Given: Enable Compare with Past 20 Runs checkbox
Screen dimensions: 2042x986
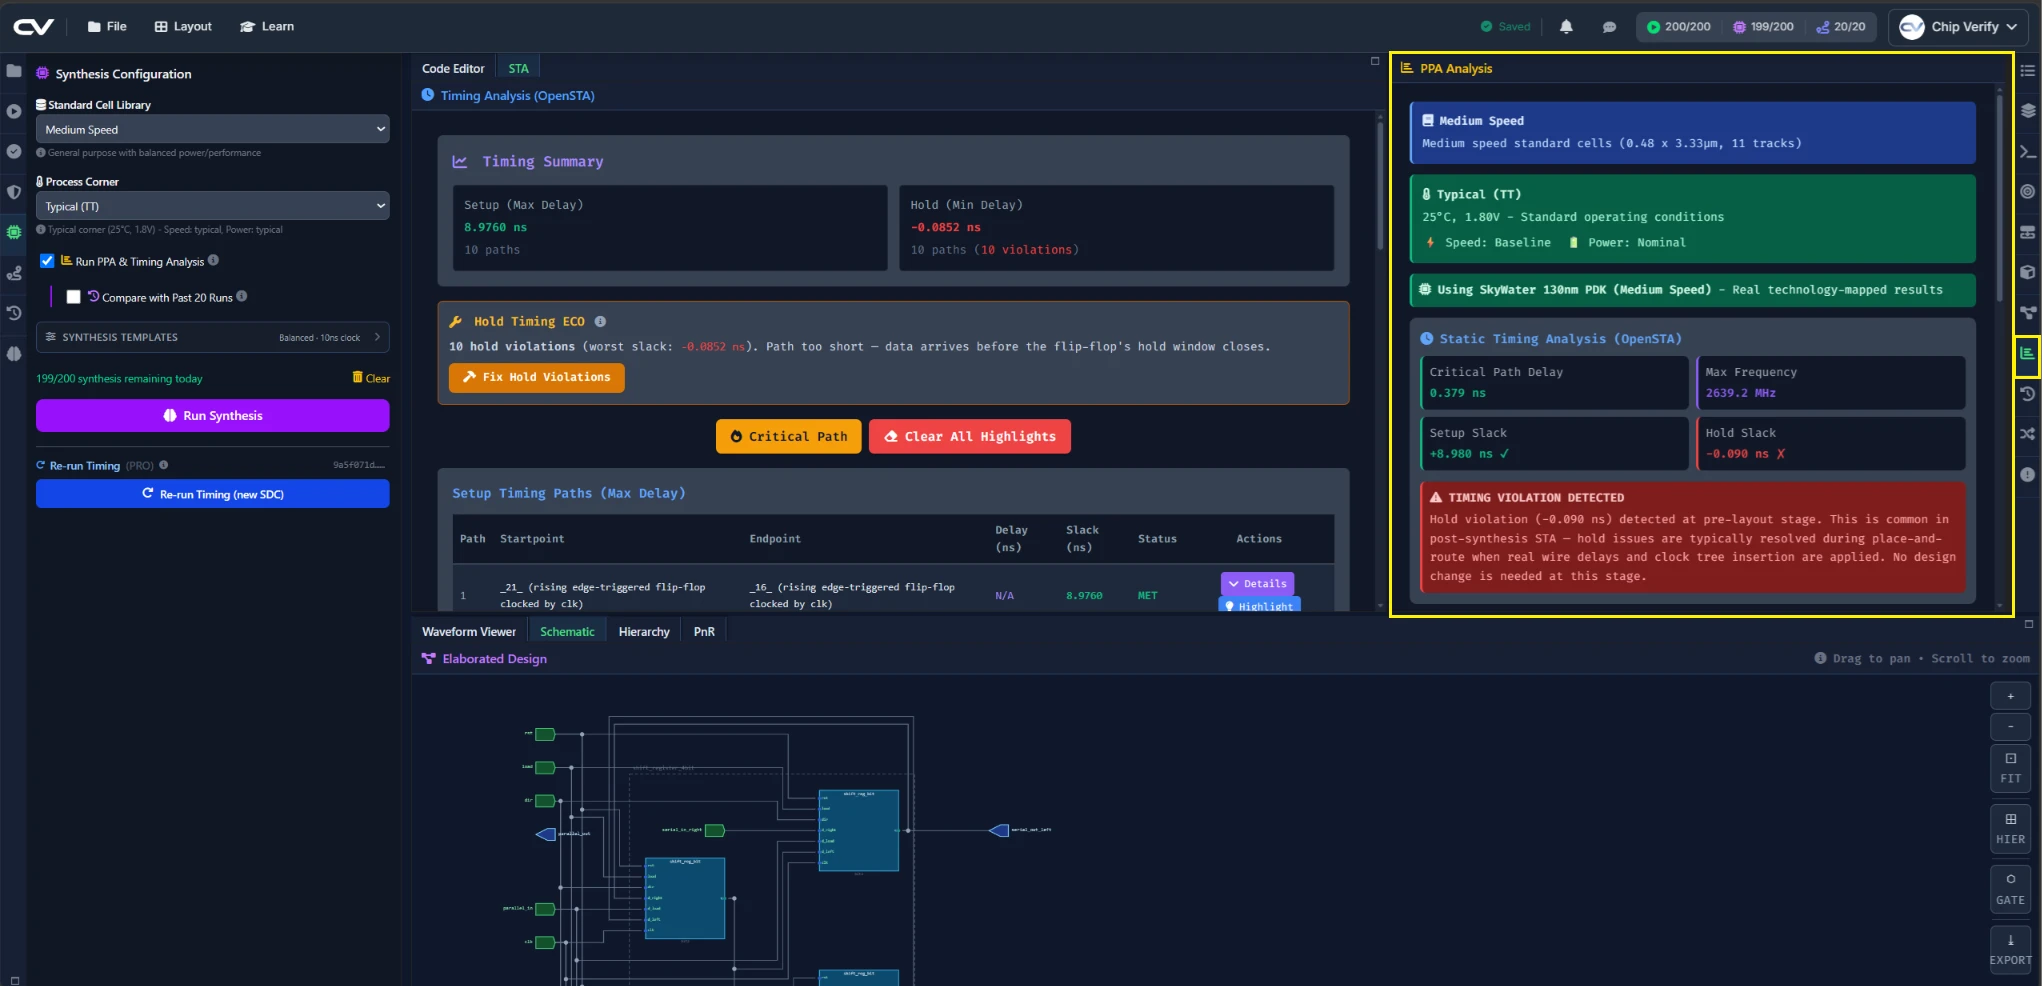Looking at the screenshot, I should pos(73,297).
